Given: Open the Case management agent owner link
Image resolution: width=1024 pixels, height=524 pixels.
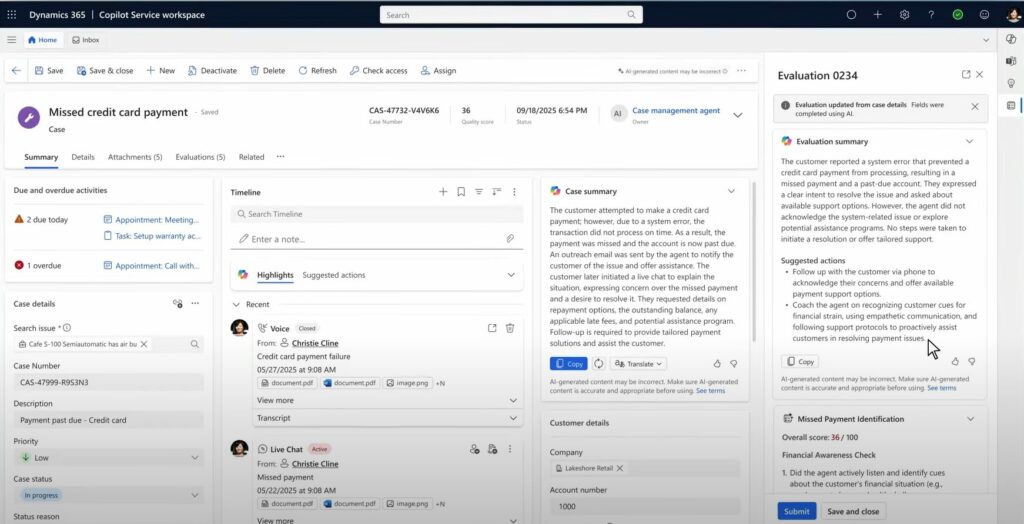Looking at the screenshot, I should (x=676, y=111).
